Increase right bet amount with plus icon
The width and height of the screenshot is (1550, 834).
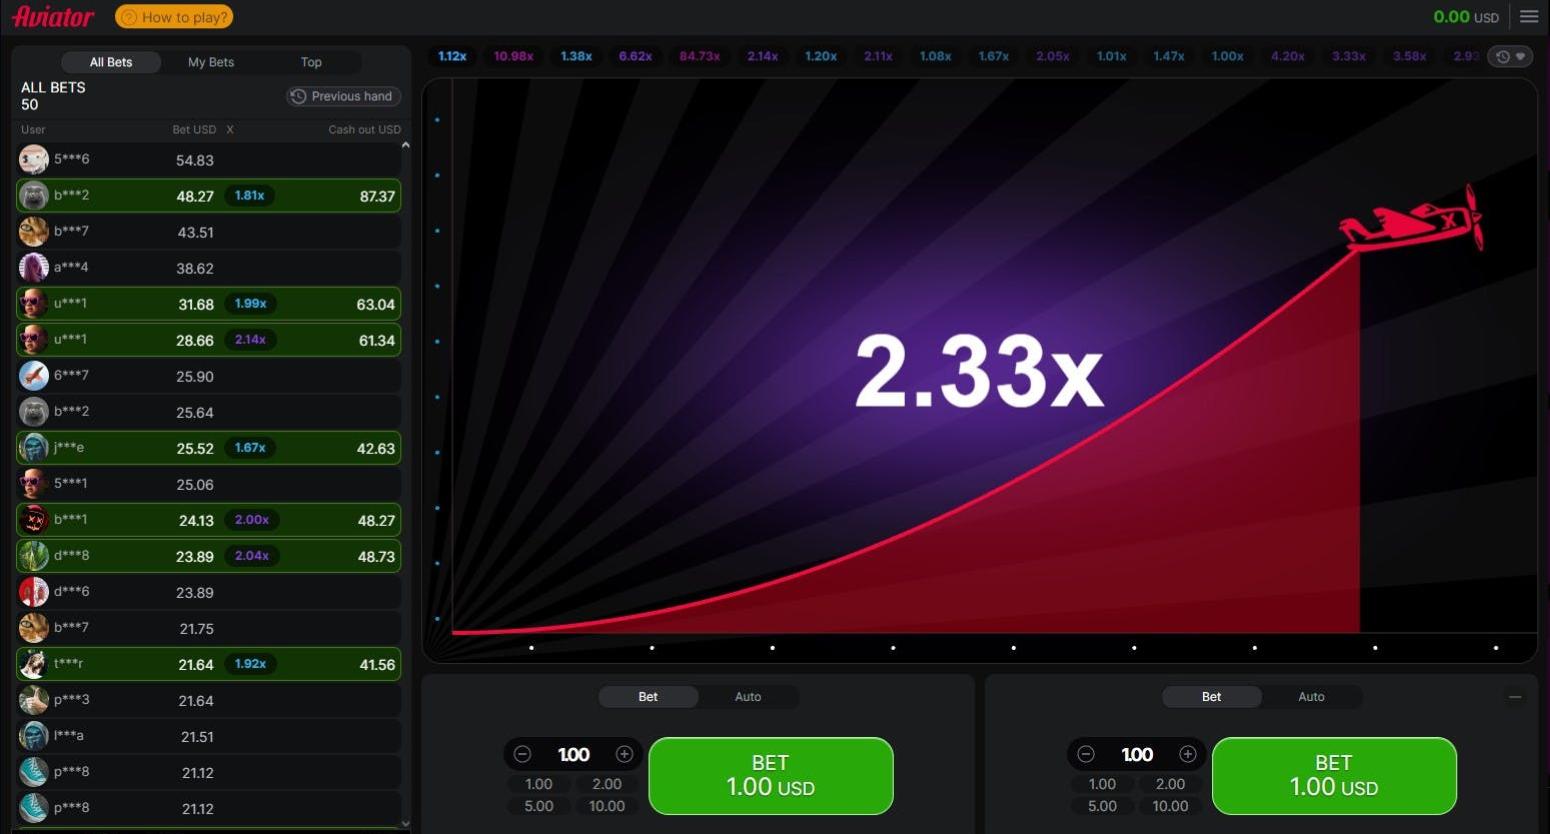point(1187,754)
